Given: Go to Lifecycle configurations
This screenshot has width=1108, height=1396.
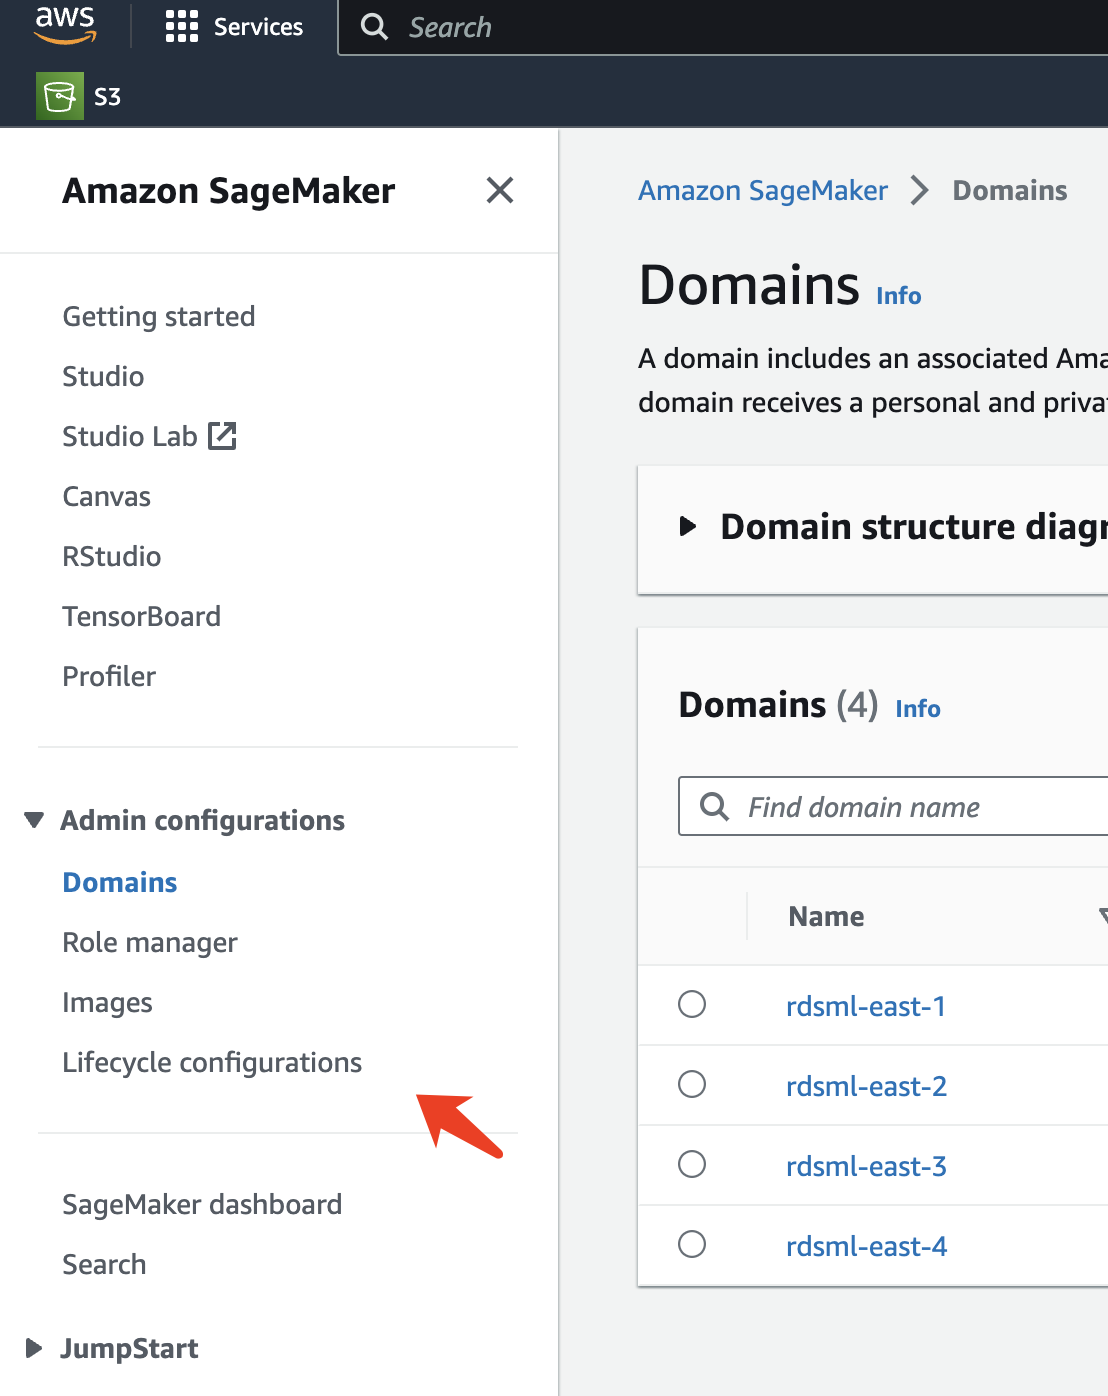Looking at the screenshot, I should (x=212, y=1062).
